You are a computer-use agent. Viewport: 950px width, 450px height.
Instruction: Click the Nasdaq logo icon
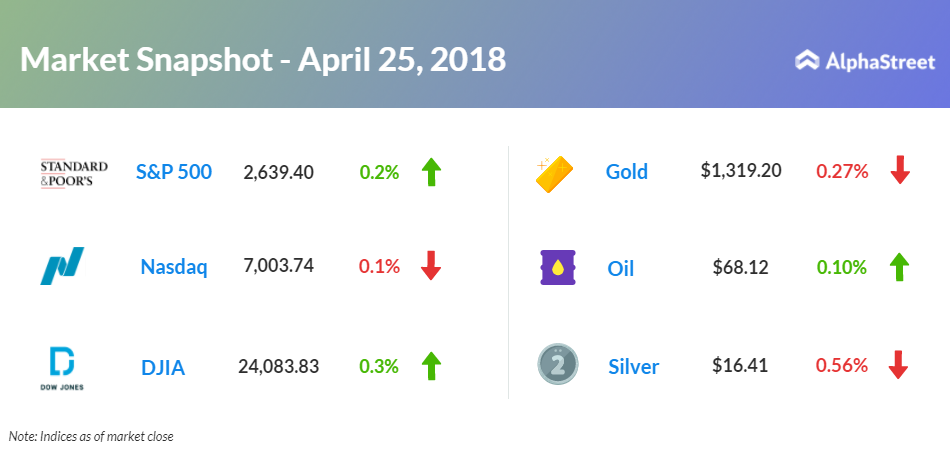click(62, 267)
